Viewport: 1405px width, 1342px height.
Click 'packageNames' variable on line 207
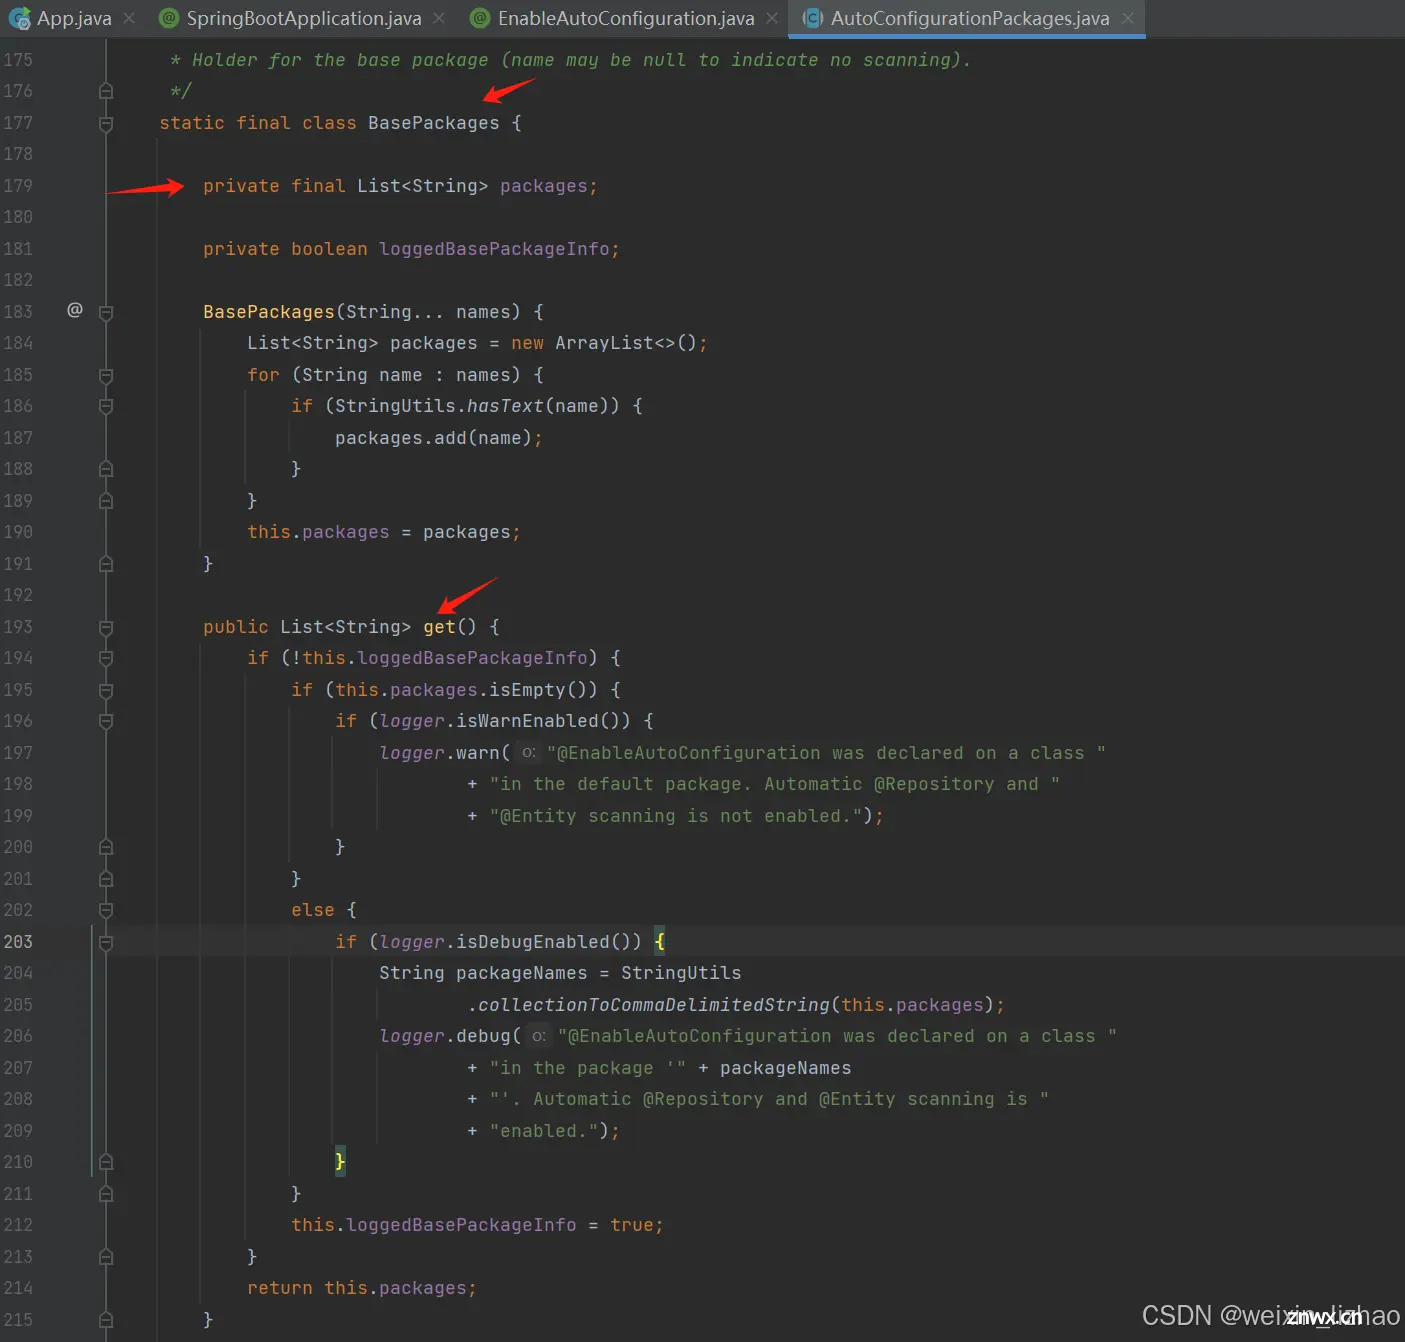tap(786, 1068)
